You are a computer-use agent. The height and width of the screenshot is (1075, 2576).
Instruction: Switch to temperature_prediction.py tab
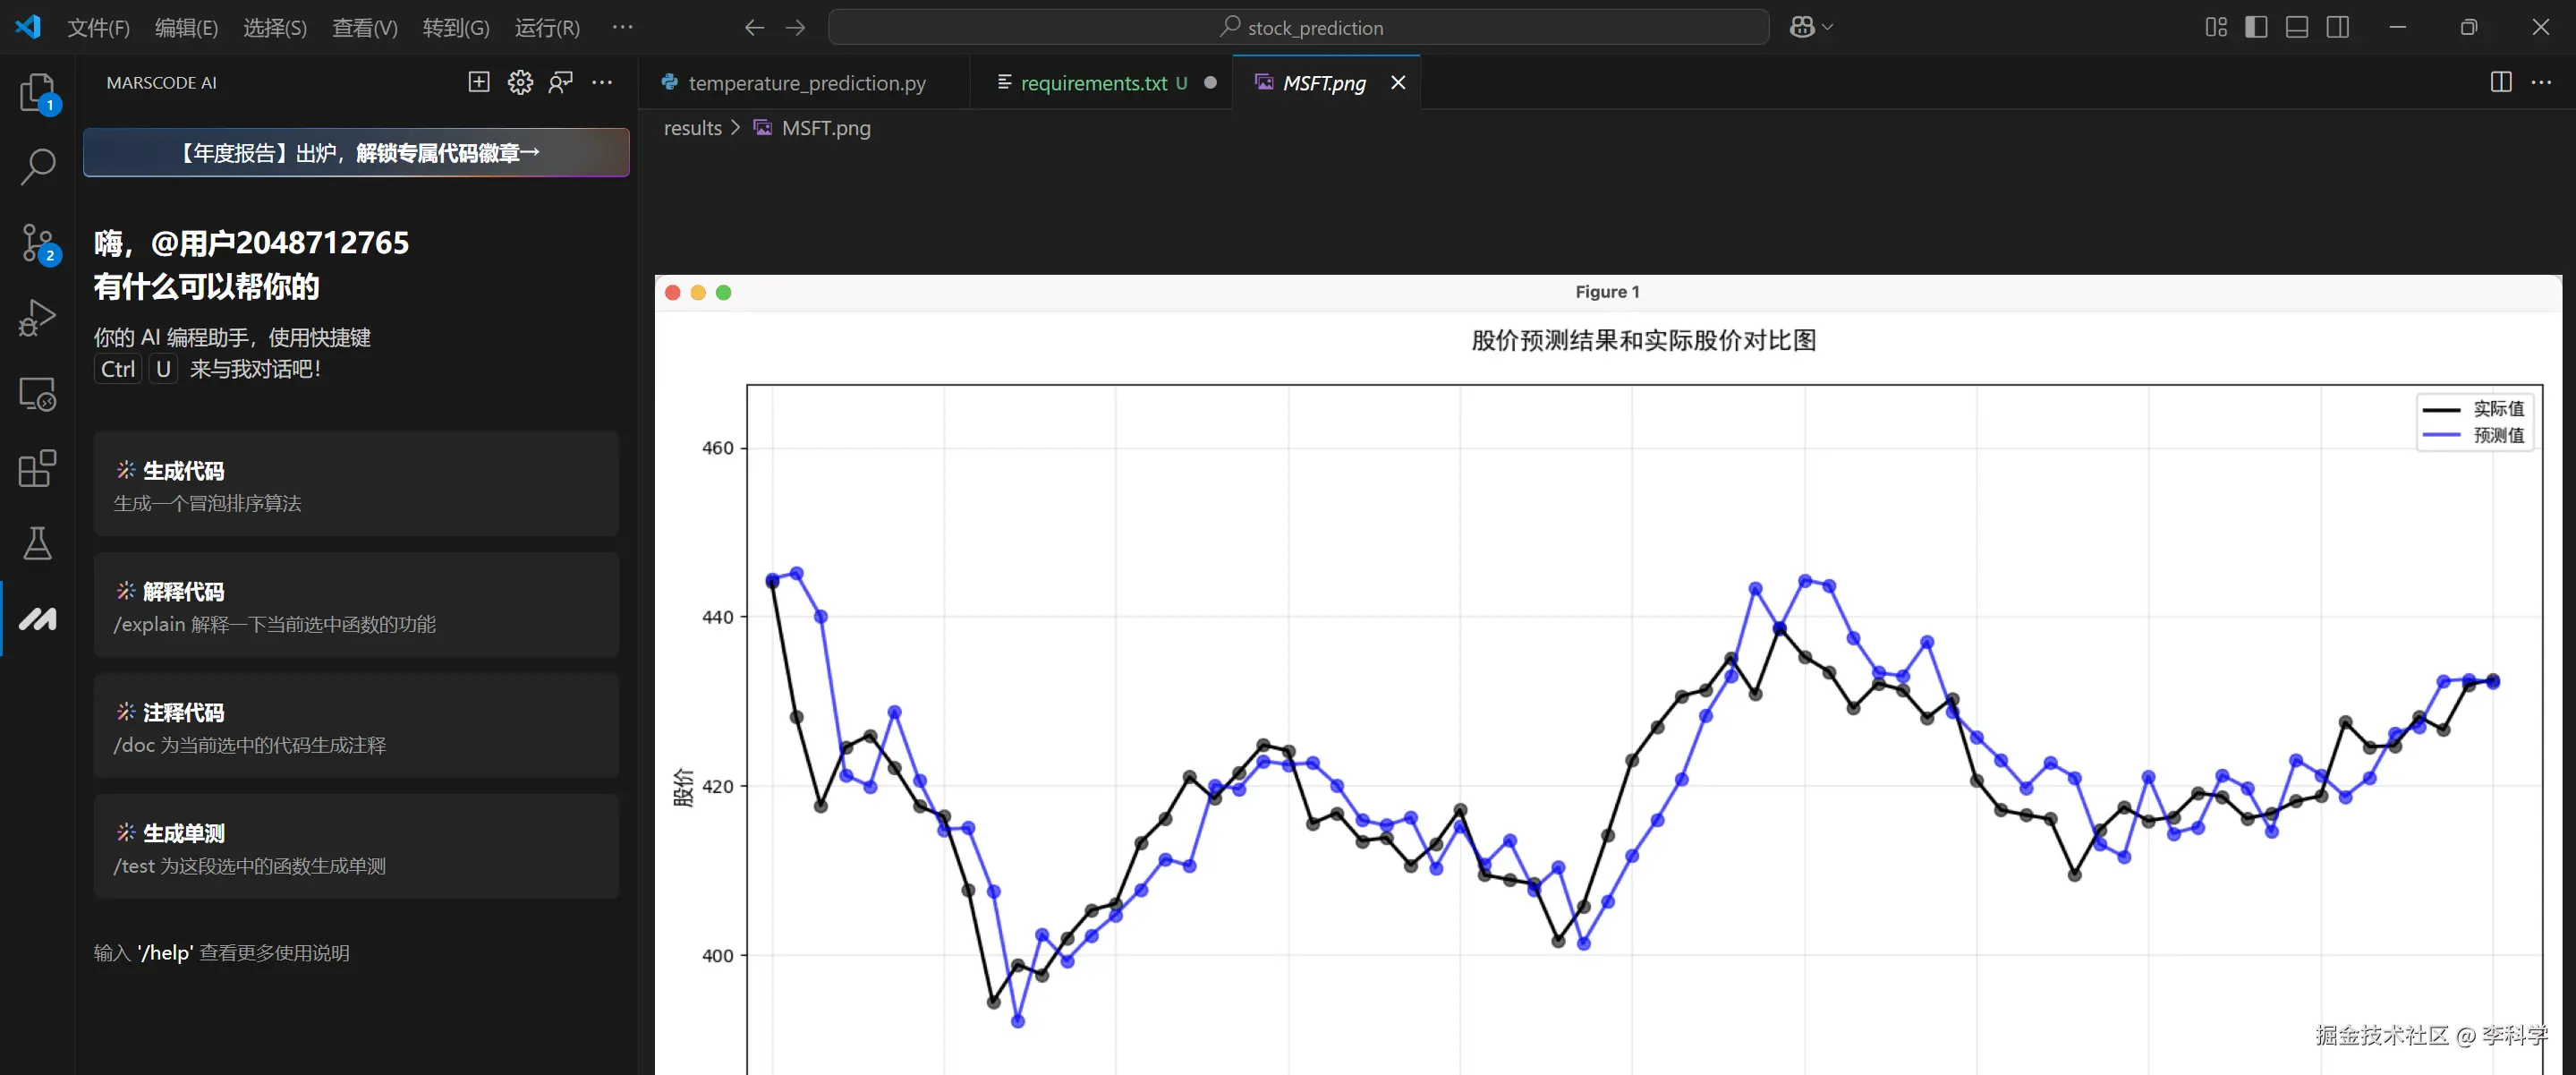tap(806, 83)
